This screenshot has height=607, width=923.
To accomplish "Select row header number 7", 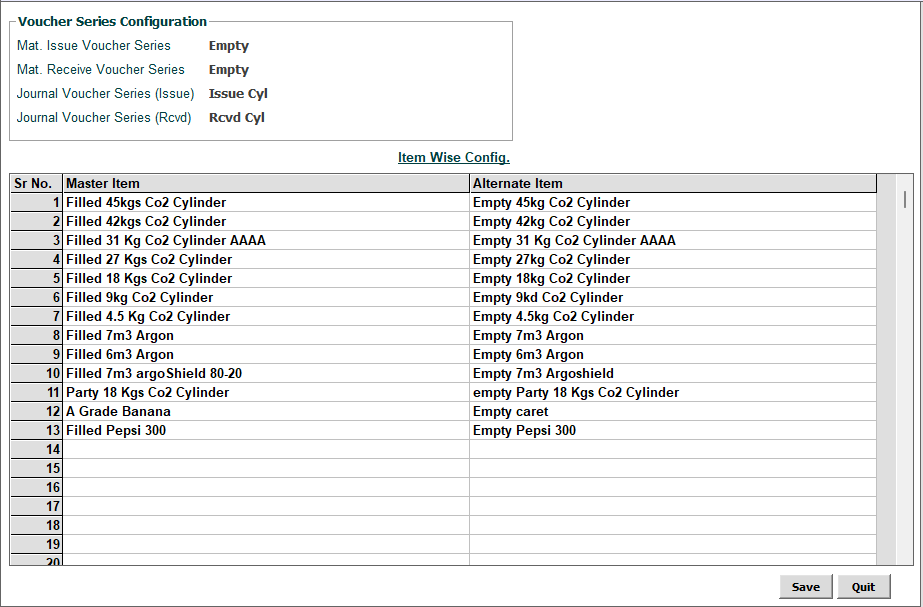I will (36, 317).
